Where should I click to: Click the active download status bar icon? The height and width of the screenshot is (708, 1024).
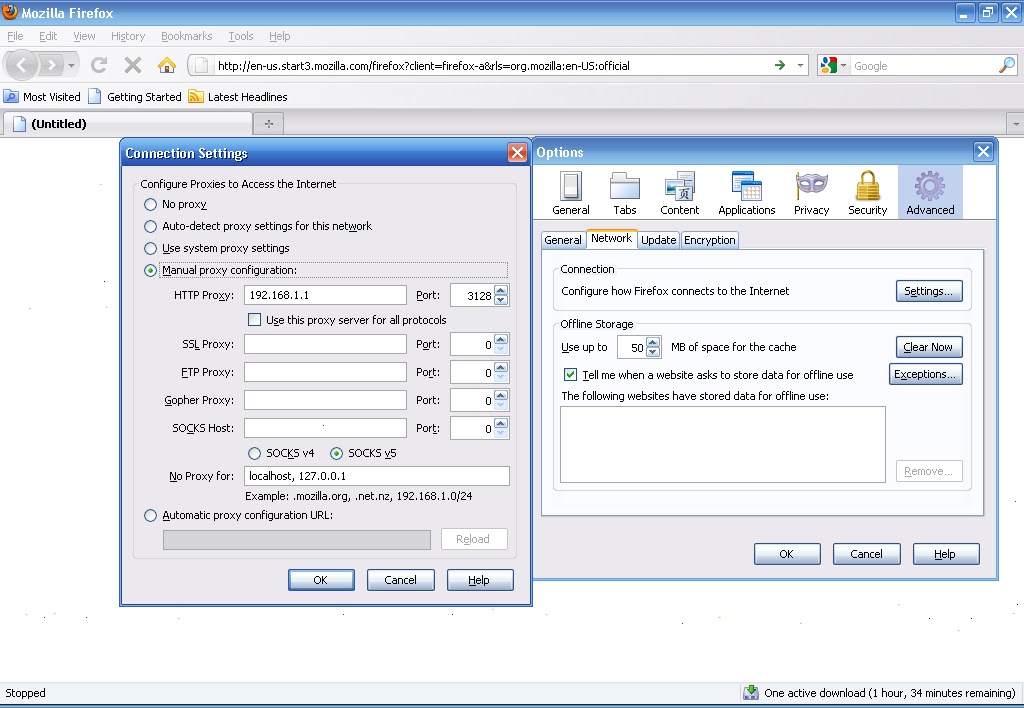pos(751,692)
